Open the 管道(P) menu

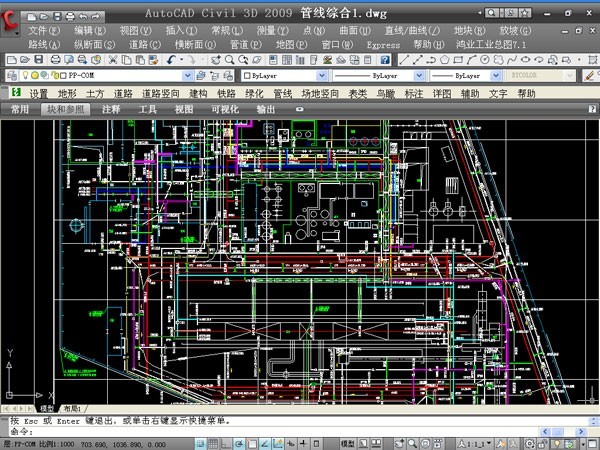coord(246,45)
